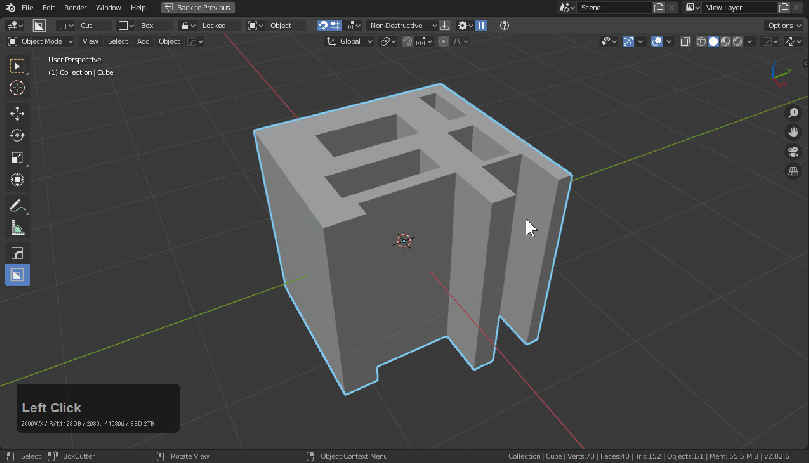The width and height of the screenshot is (809, 463).
Task: Click the camera view icon
Action: tap(793, 153)
